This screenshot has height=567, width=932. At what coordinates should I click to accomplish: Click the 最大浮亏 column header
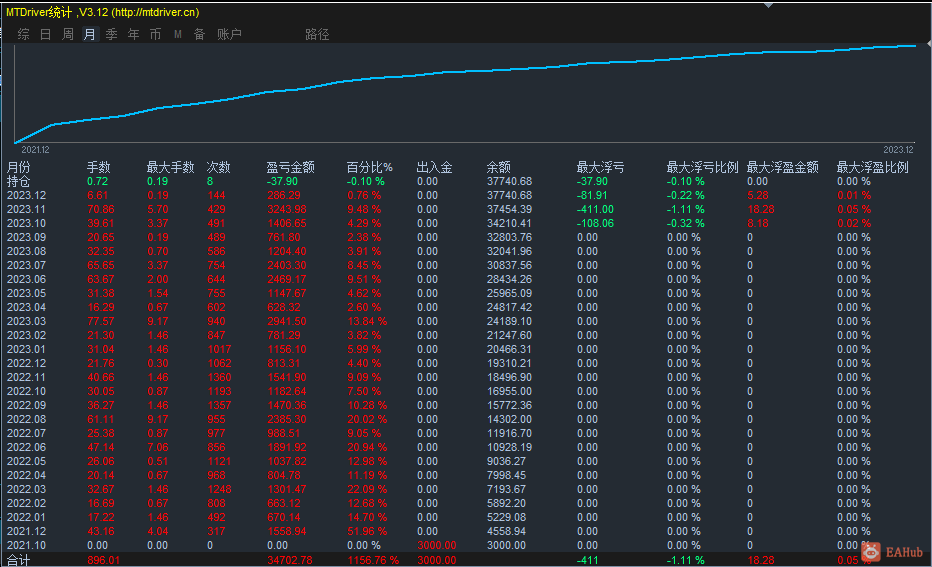(600, 167)
